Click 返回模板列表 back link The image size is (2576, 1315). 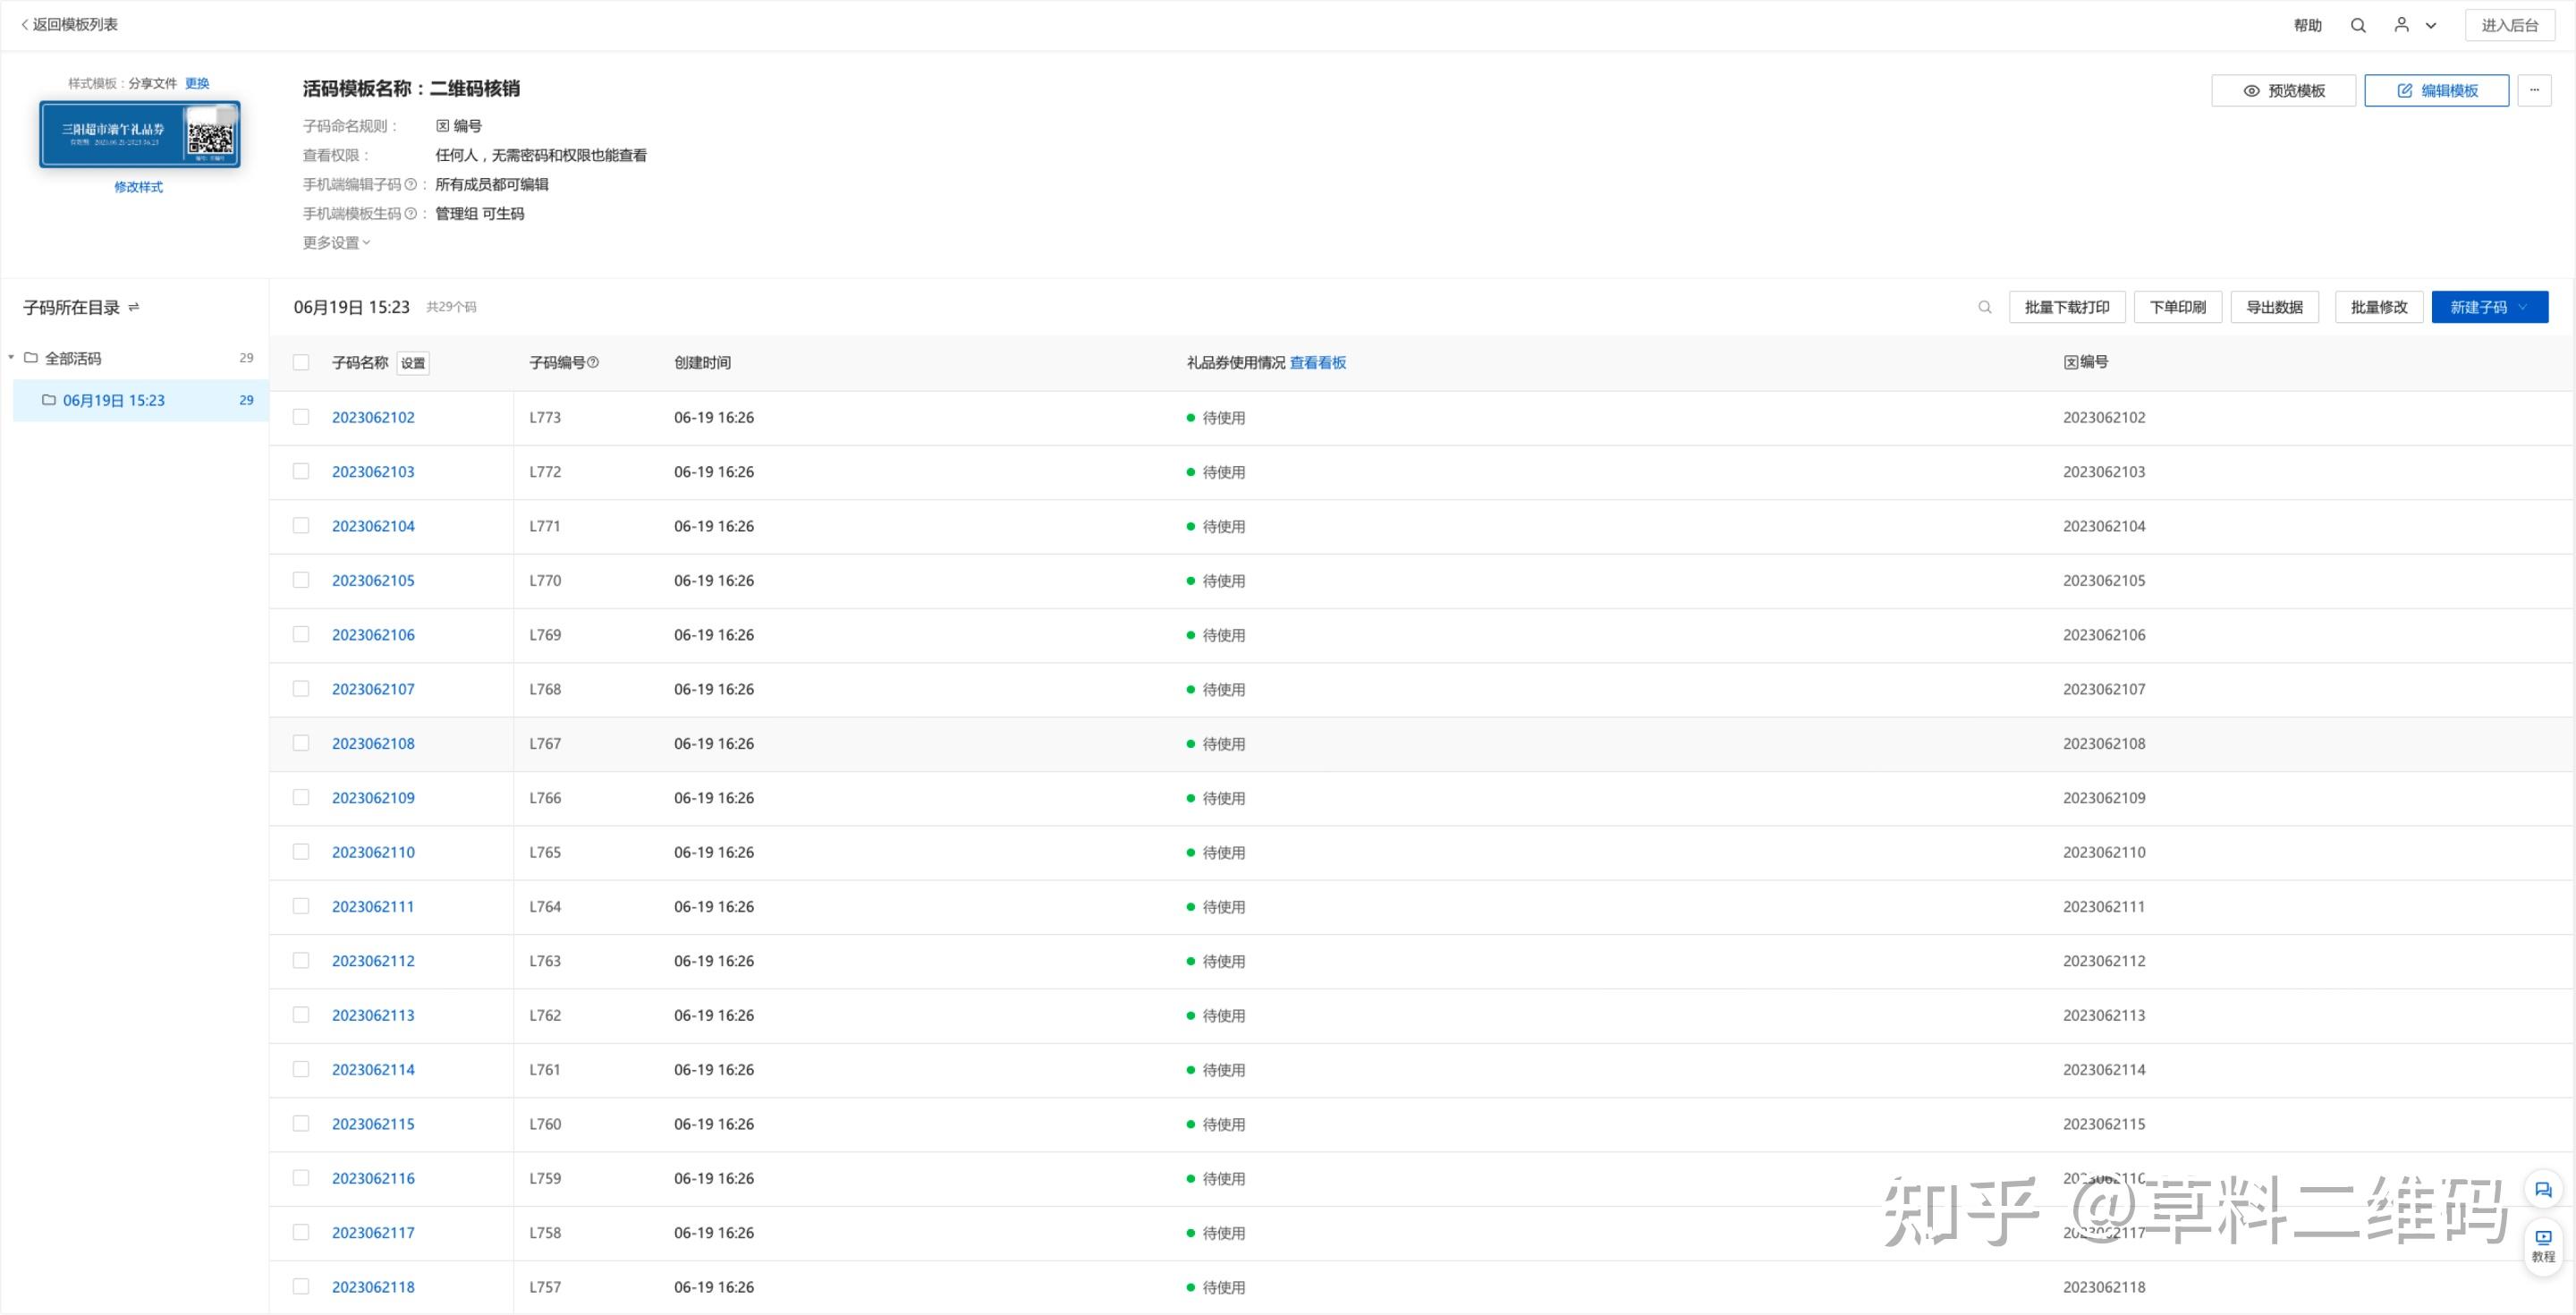pos(69,25)
